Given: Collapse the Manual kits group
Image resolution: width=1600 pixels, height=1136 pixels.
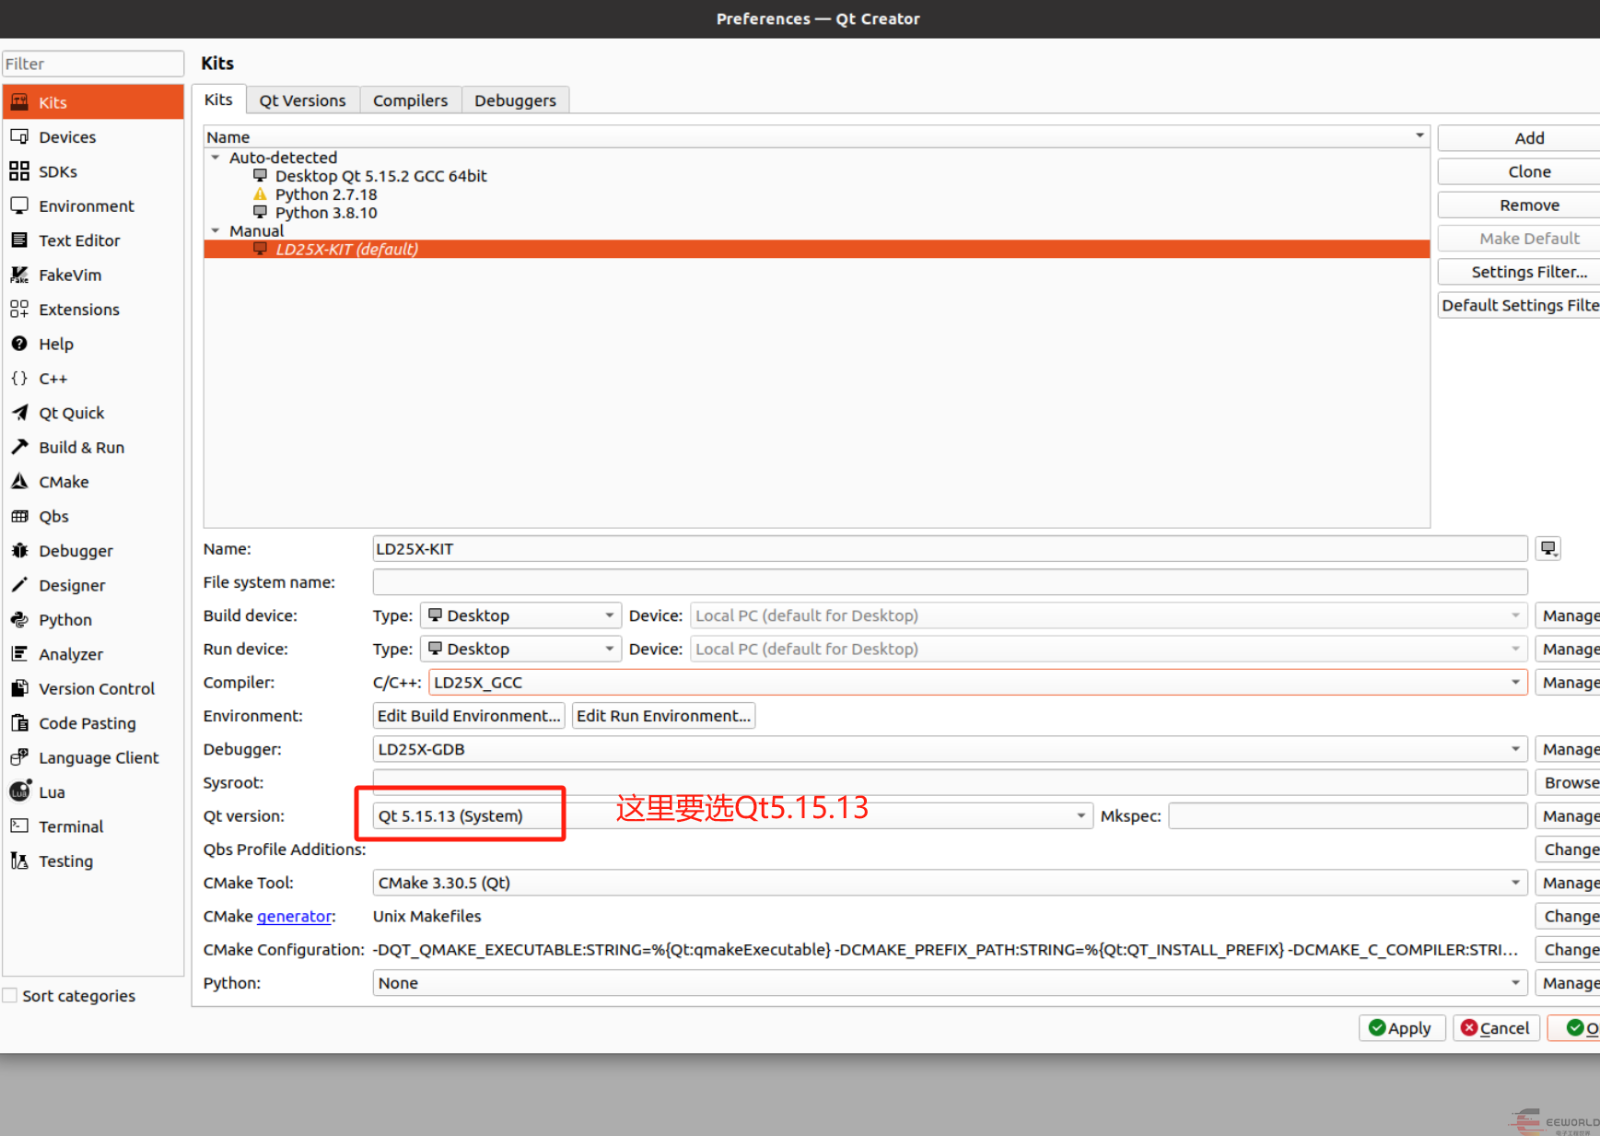Looking at the screenshot, I should 215,231.
